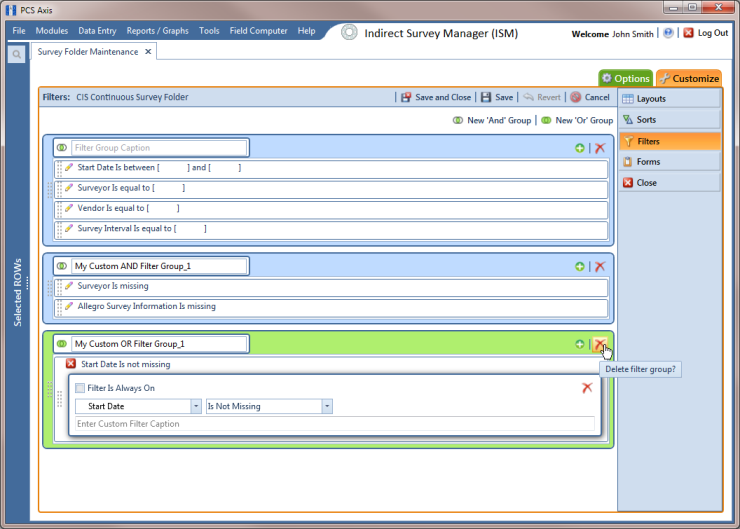The image size is (740, 529).
Task: Click the Log Out link
Action: [713, 33]
